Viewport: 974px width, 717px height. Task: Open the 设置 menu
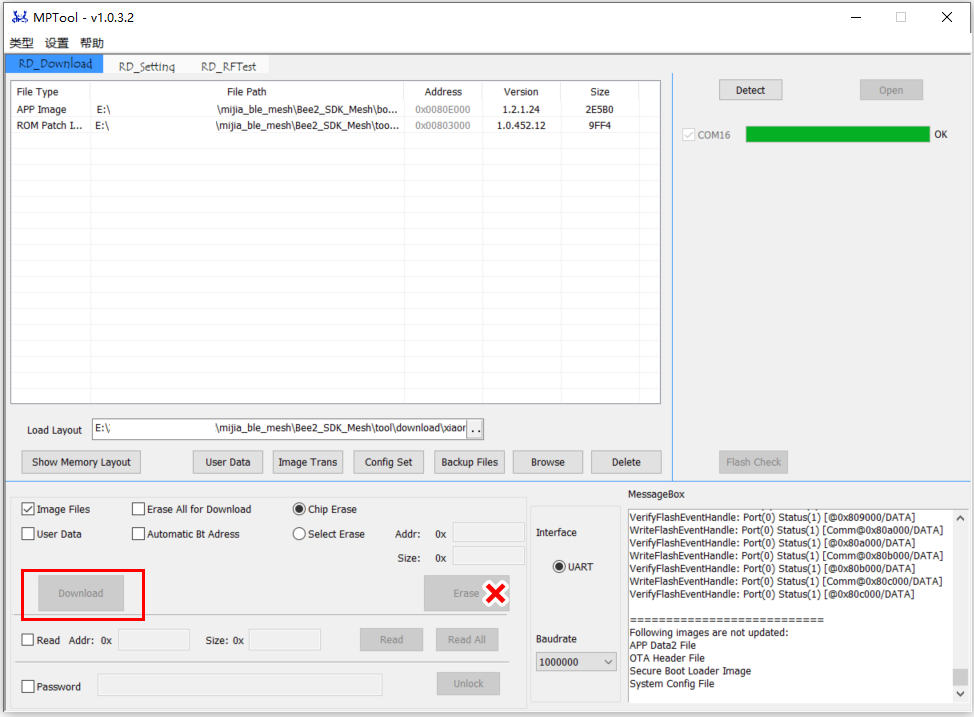[57, 43]
